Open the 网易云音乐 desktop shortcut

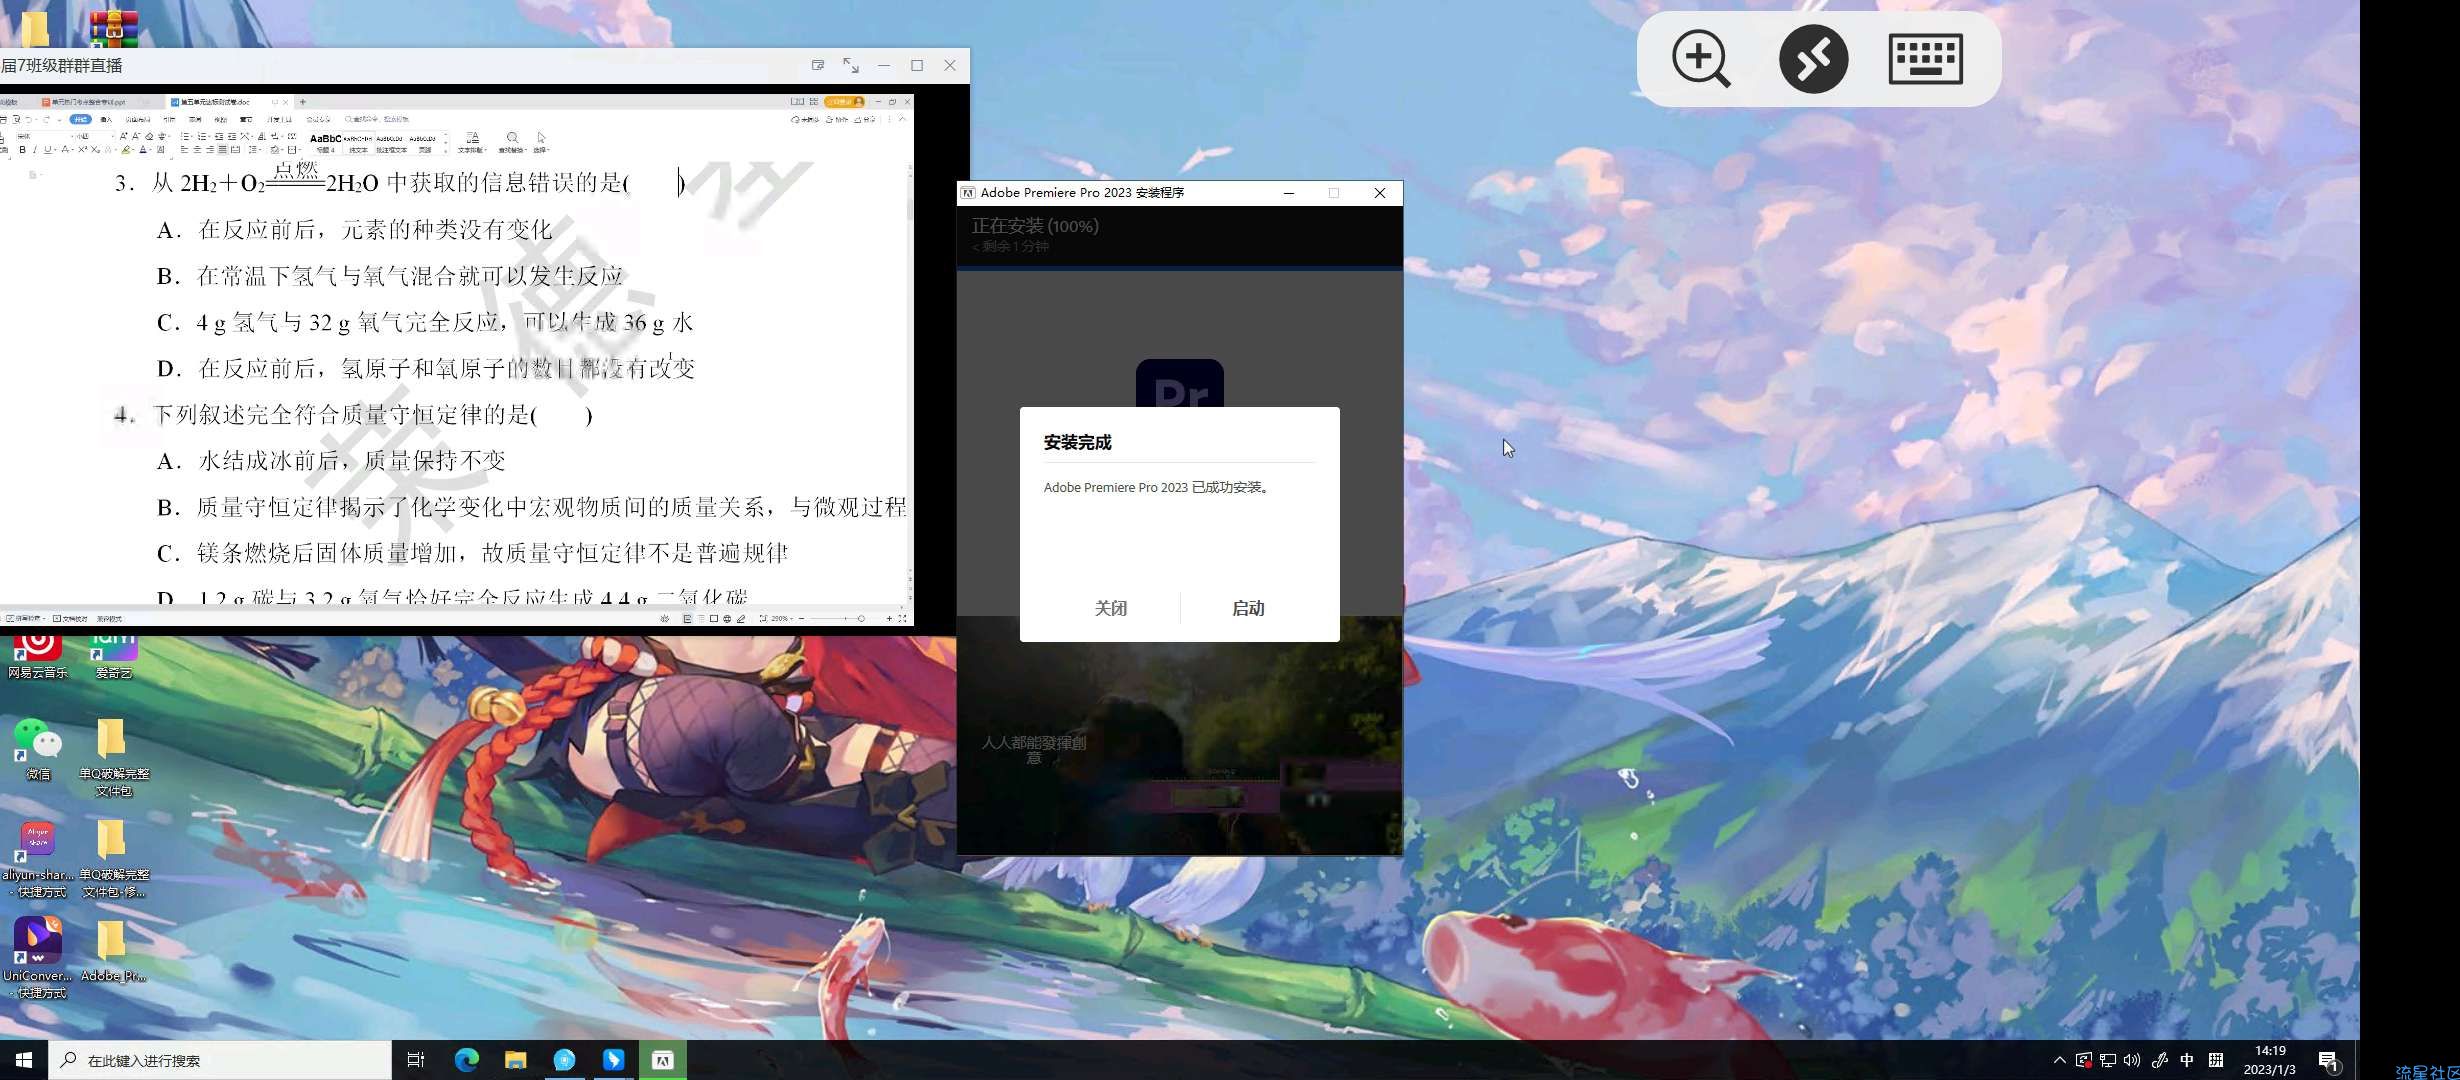[38, 656]
